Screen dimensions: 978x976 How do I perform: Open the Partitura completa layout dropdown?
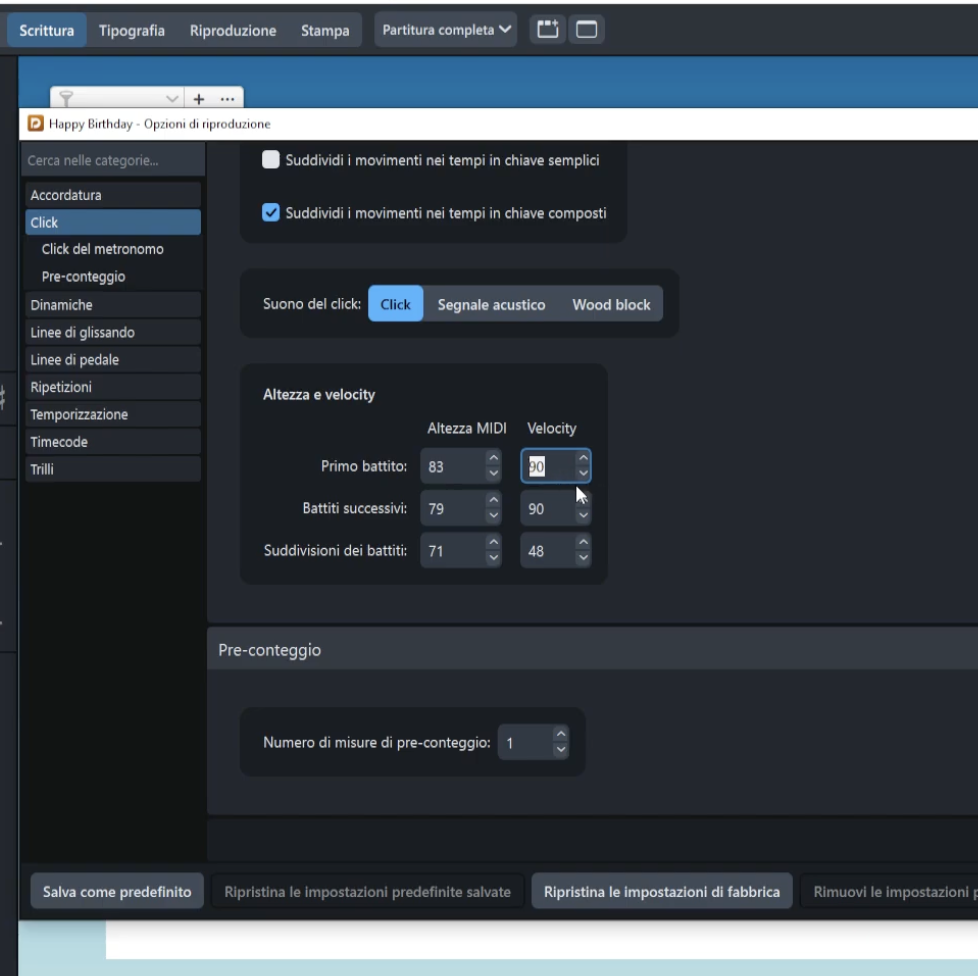(446, 30)
